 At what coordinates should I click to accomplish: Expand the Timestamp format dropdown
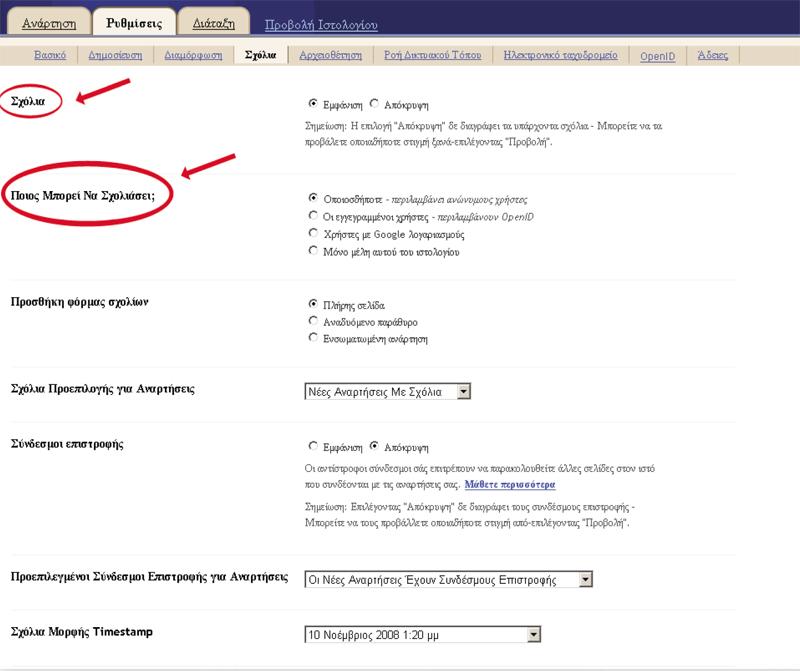coord(533,634)
